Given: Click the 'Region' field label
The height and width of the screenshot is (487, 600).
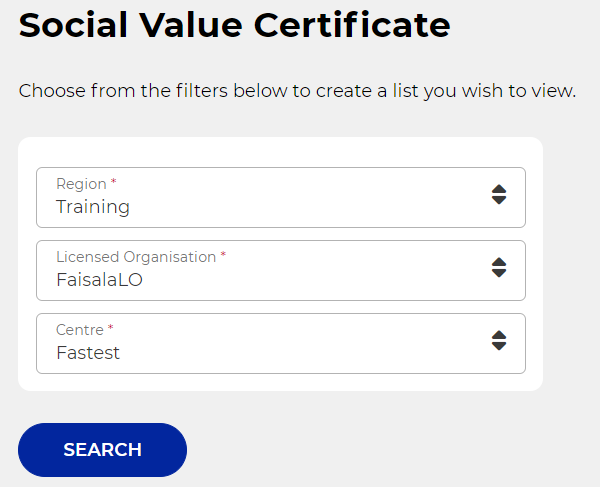Looking at the screenshot, I should (81, 184).
